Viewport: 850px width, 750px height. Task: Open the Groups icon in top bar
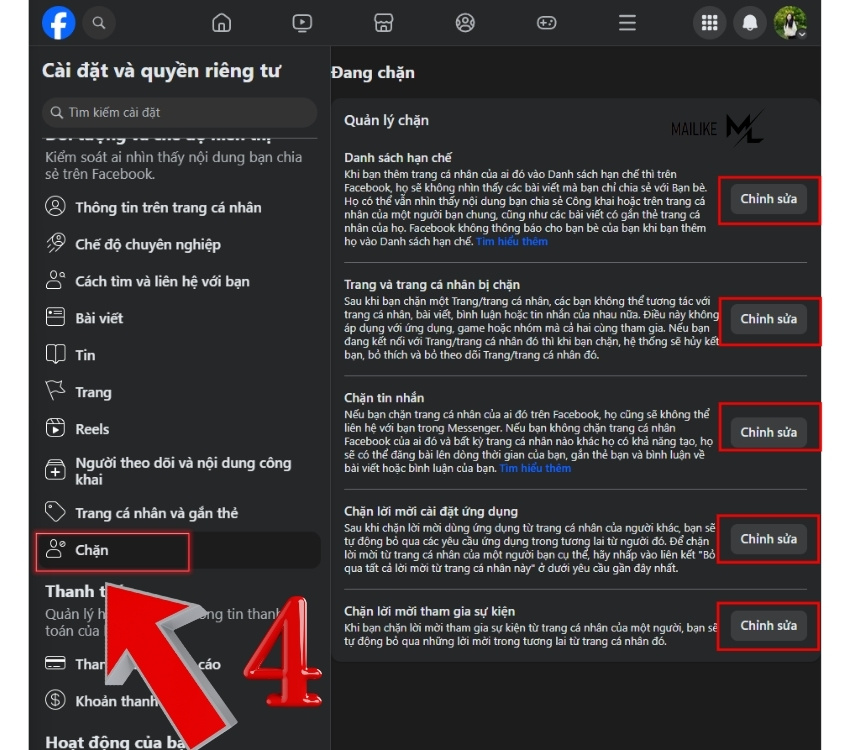465,23
